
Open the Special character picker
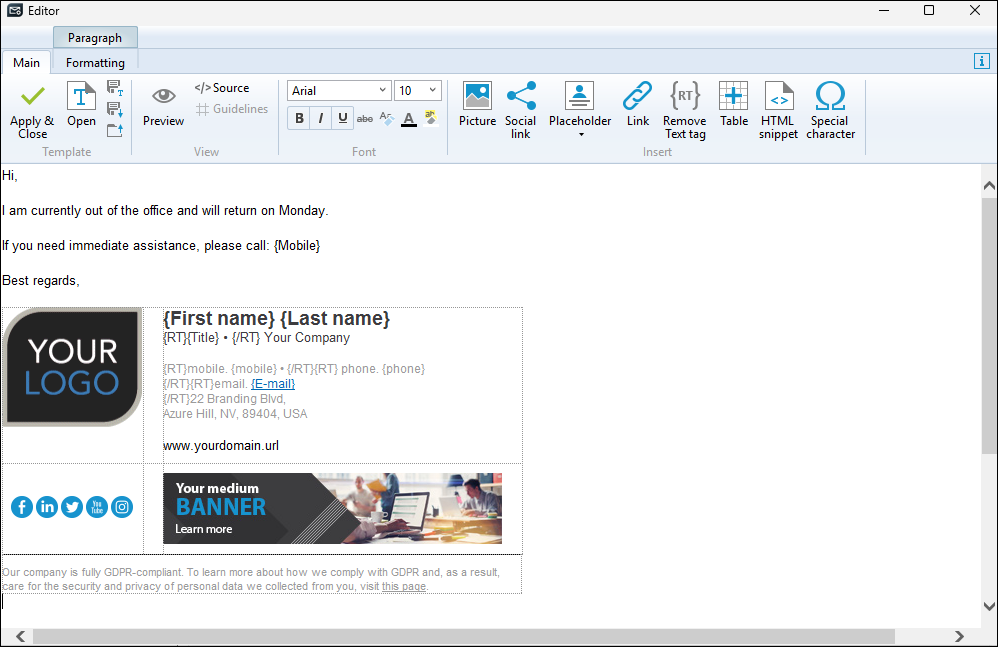(x=830, y=108)
